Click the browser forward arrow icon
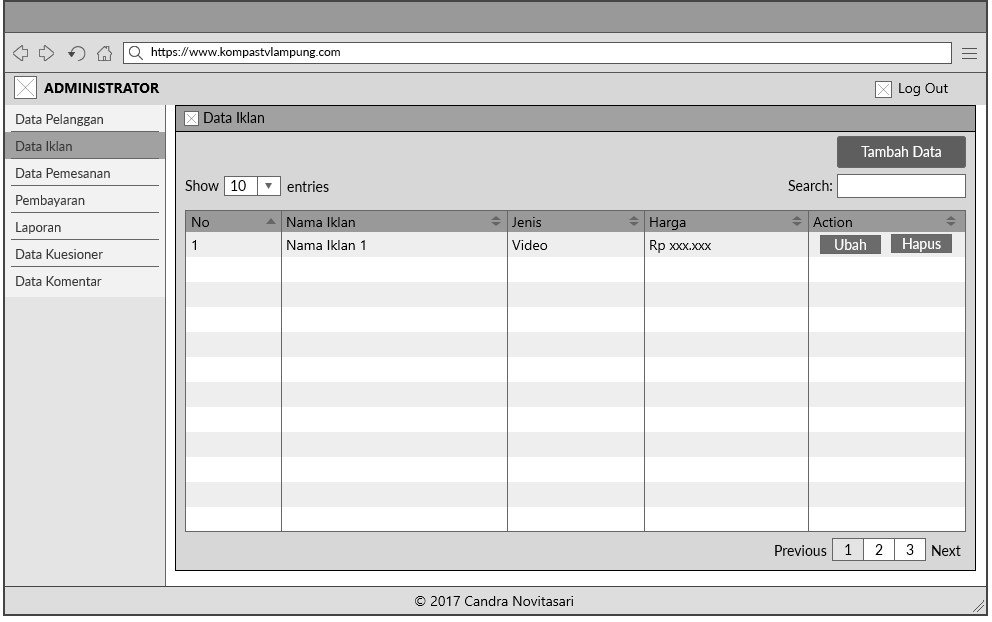 coord(47,53)
